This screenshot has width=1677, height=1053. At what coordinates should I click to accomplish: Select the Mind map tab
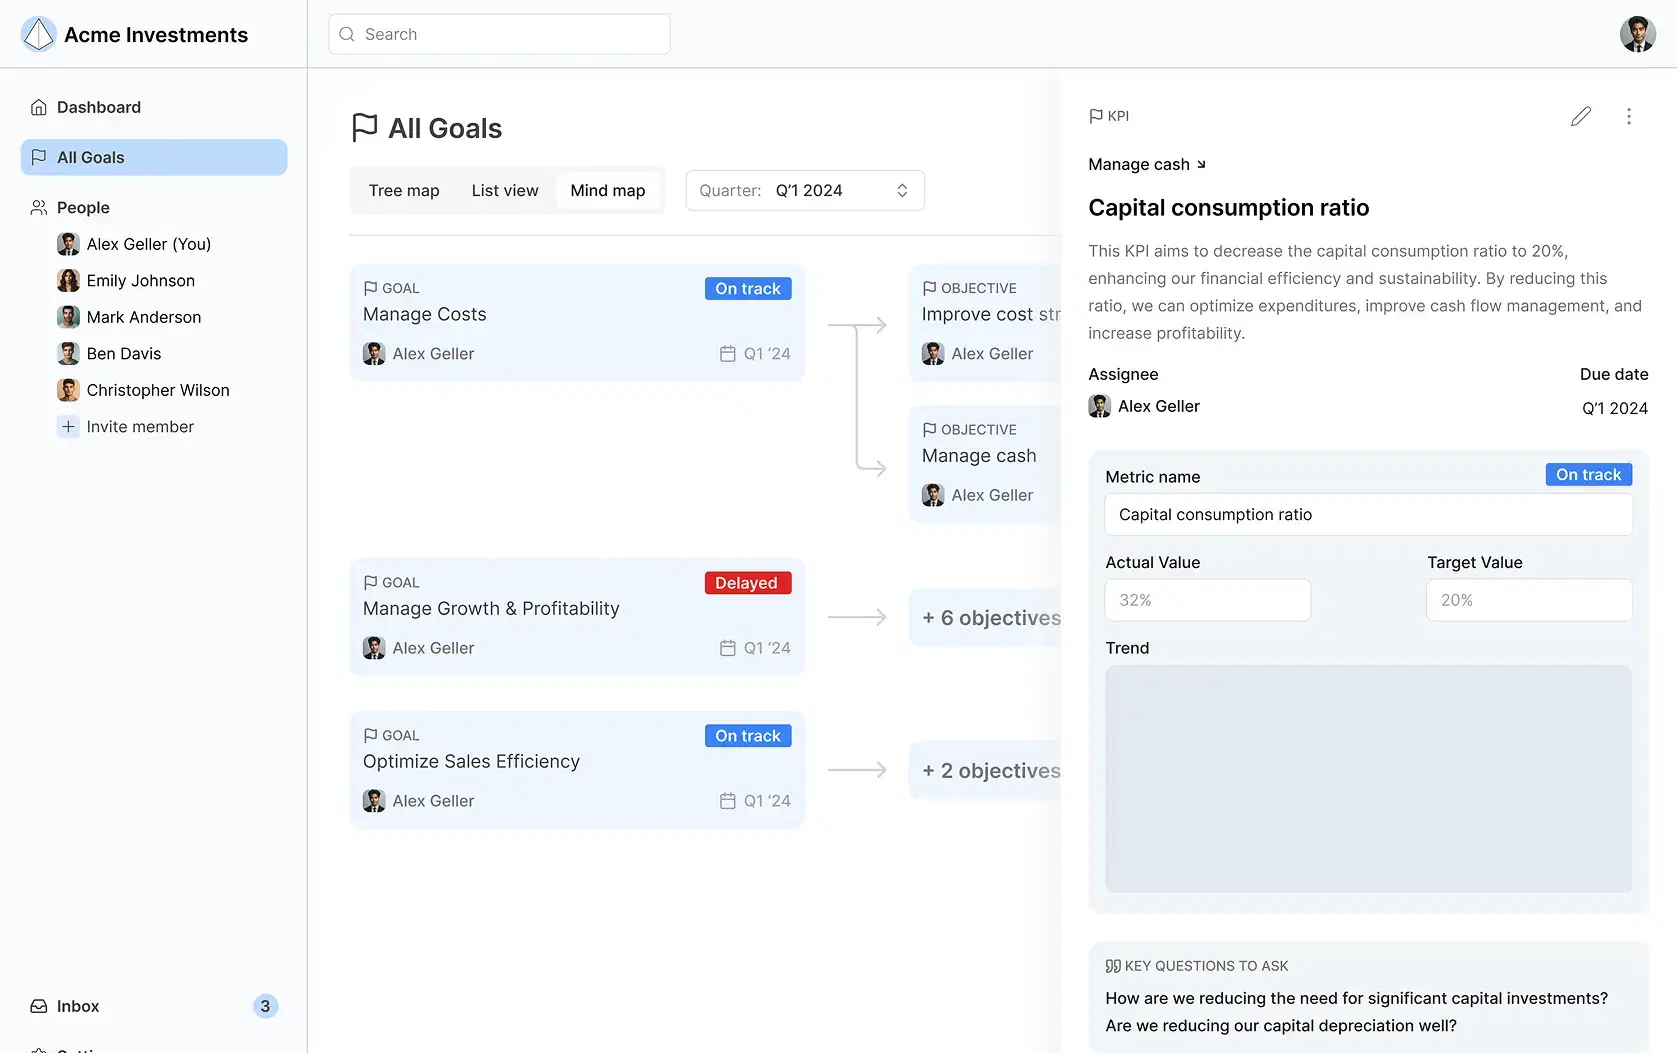608,190
